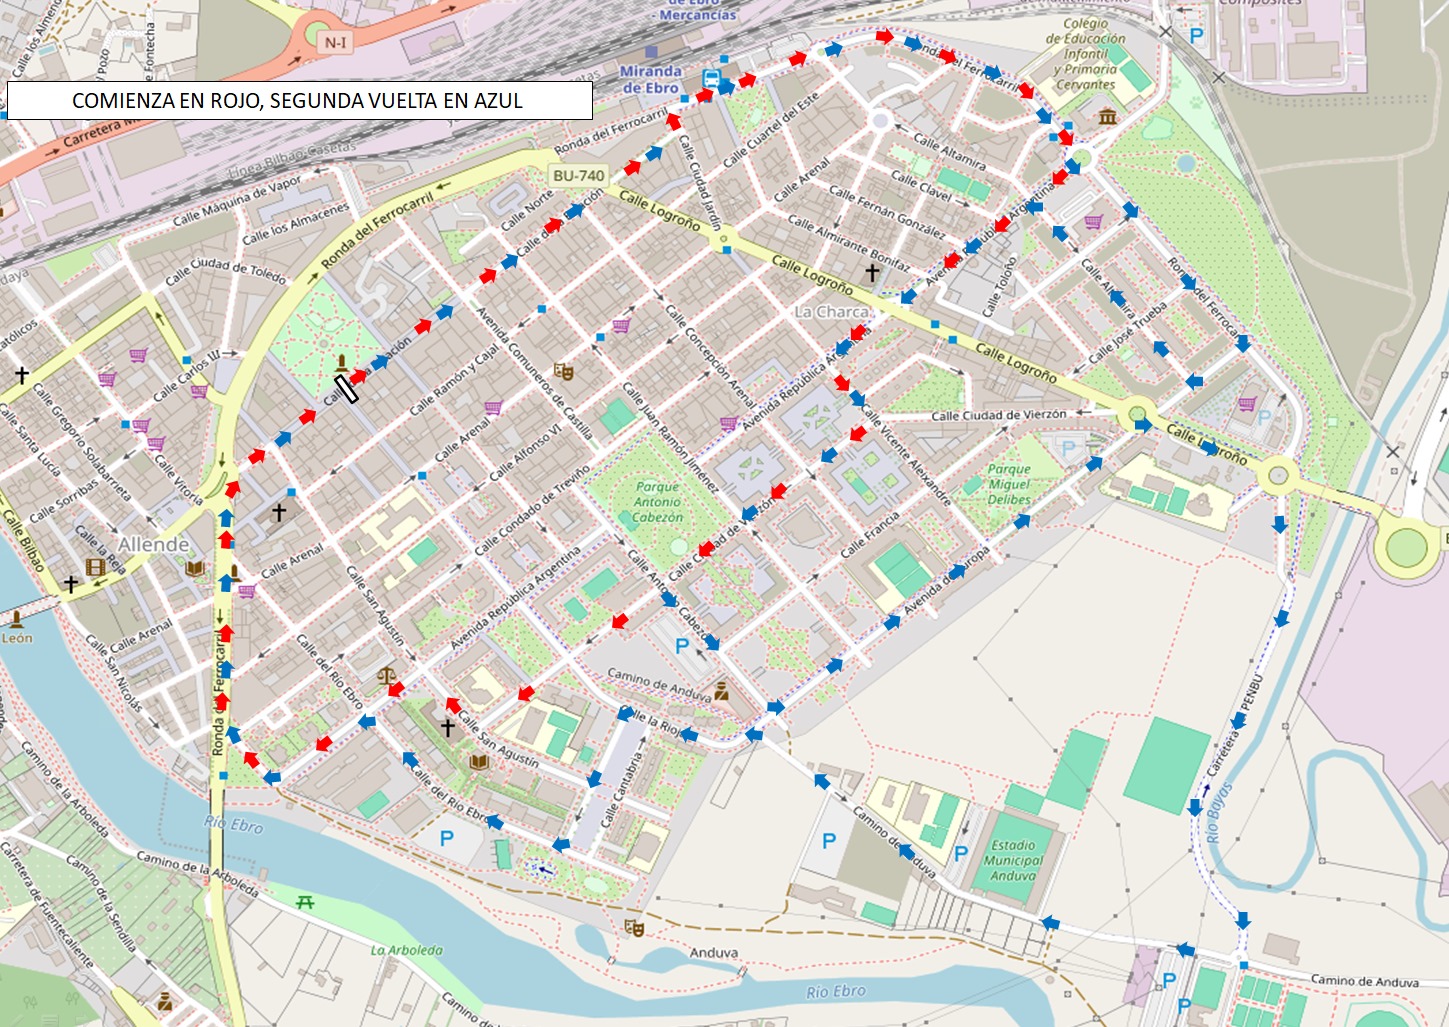Click the N-I road shield
The width and height of the screenshot is (1449, 1027).
pyautogui.click(x=336, y=42)
